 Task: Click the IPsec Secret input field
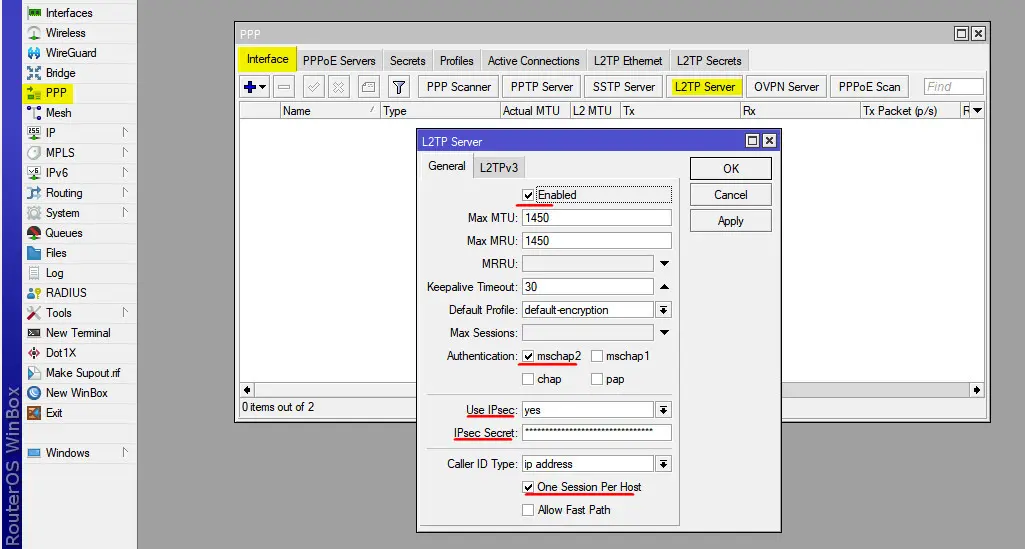[x=596, y=433]
